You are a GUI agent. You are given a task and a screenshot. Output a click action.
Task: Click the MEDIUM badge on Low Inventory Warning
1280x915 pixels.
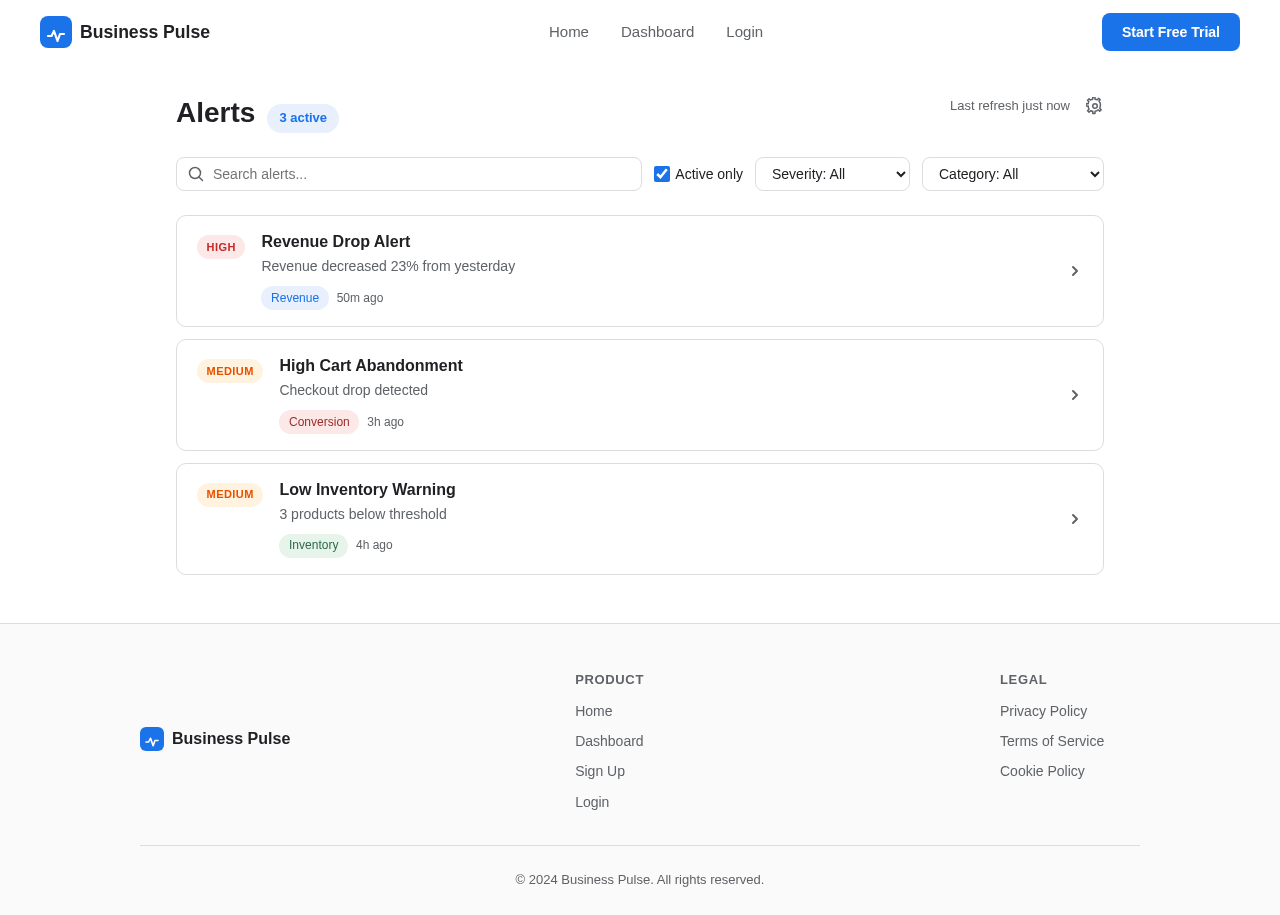(x=230, y=495)
